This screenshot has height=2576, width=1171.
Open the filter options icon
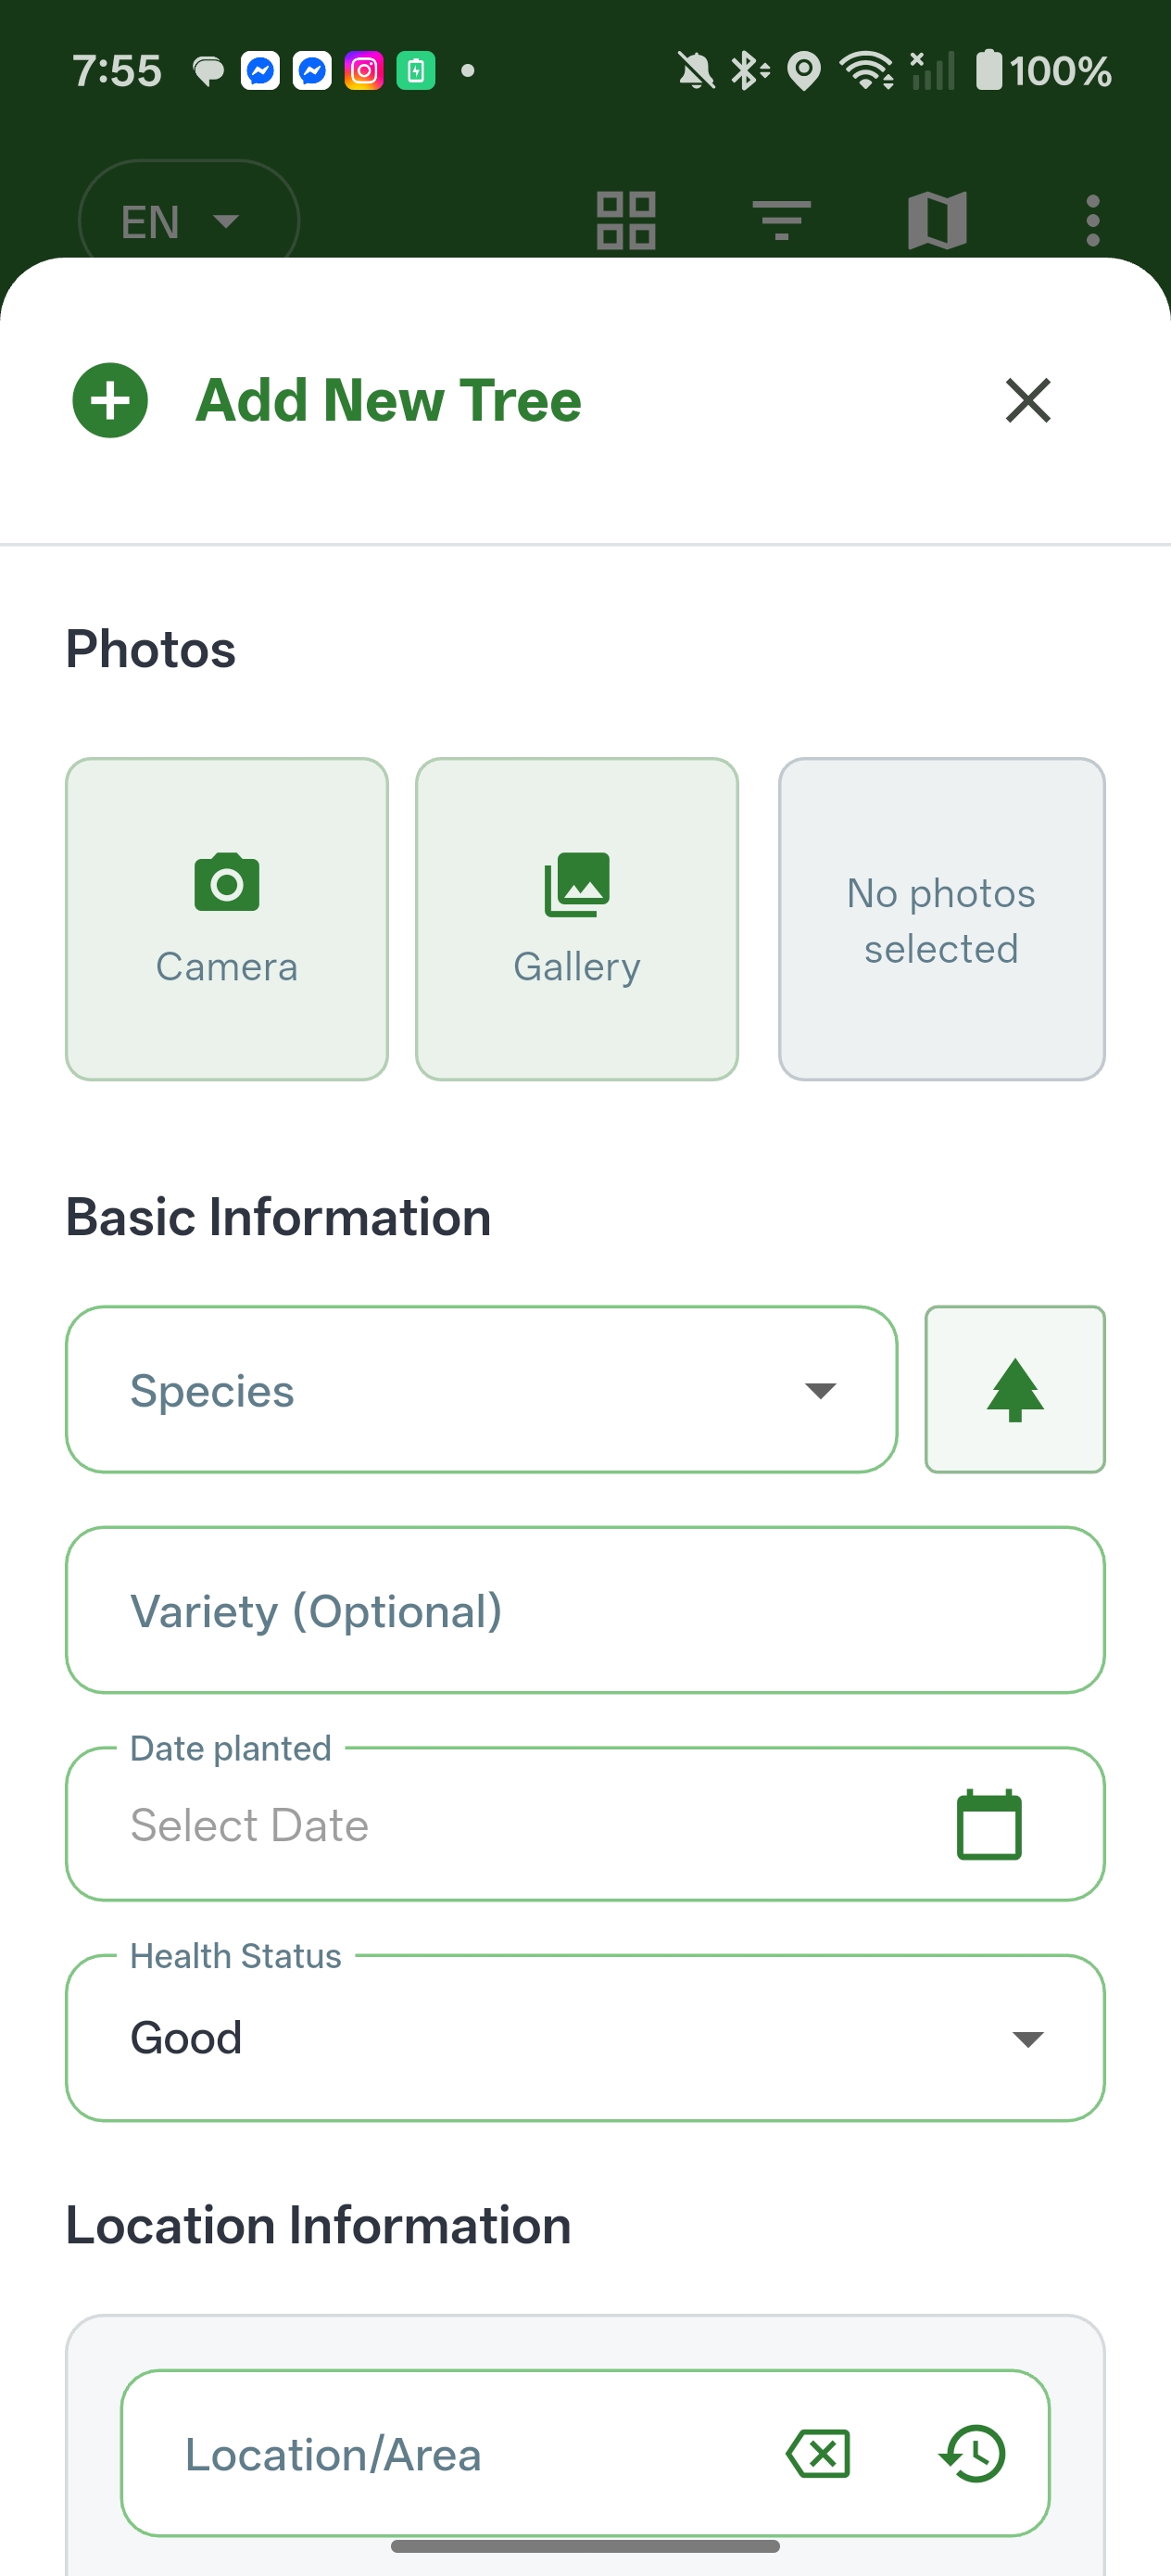(x=781, y=219)
